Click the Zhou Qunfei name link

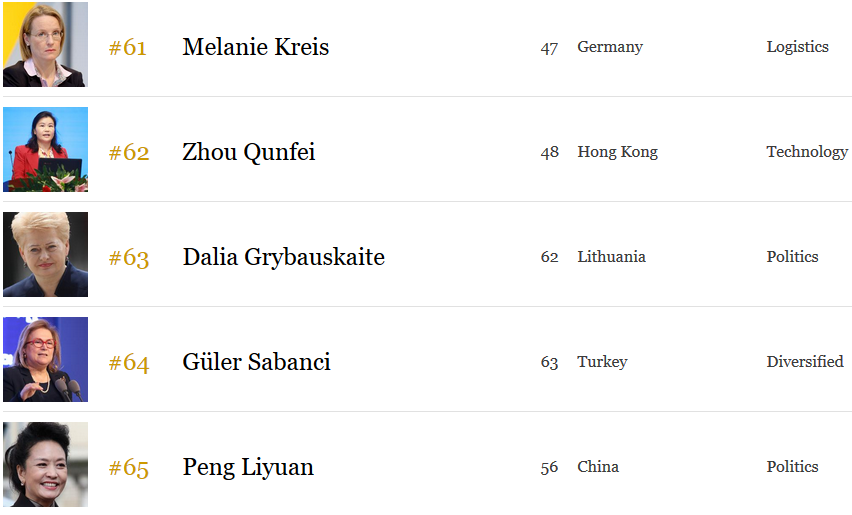click(248, 152)
